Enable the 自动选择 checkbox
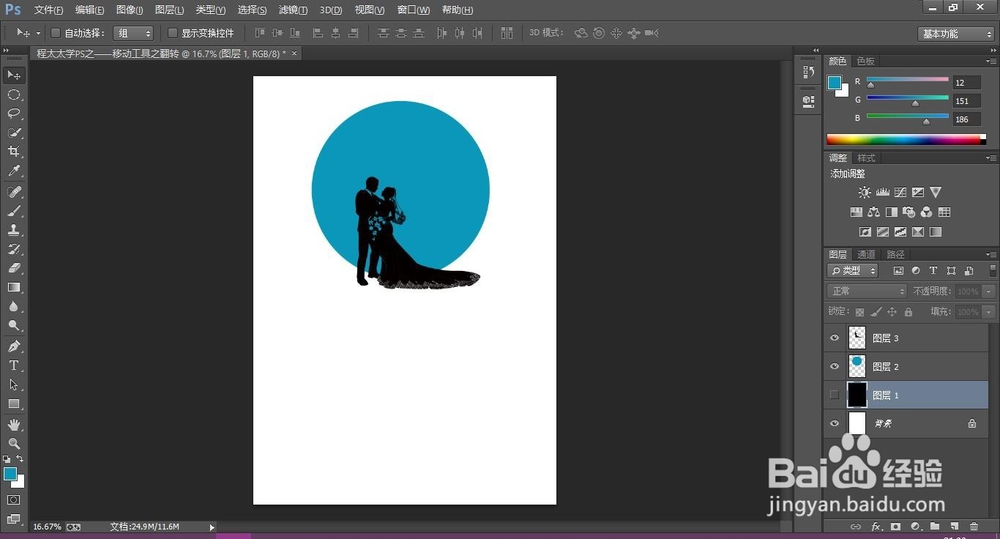 (x=56, y=33)
